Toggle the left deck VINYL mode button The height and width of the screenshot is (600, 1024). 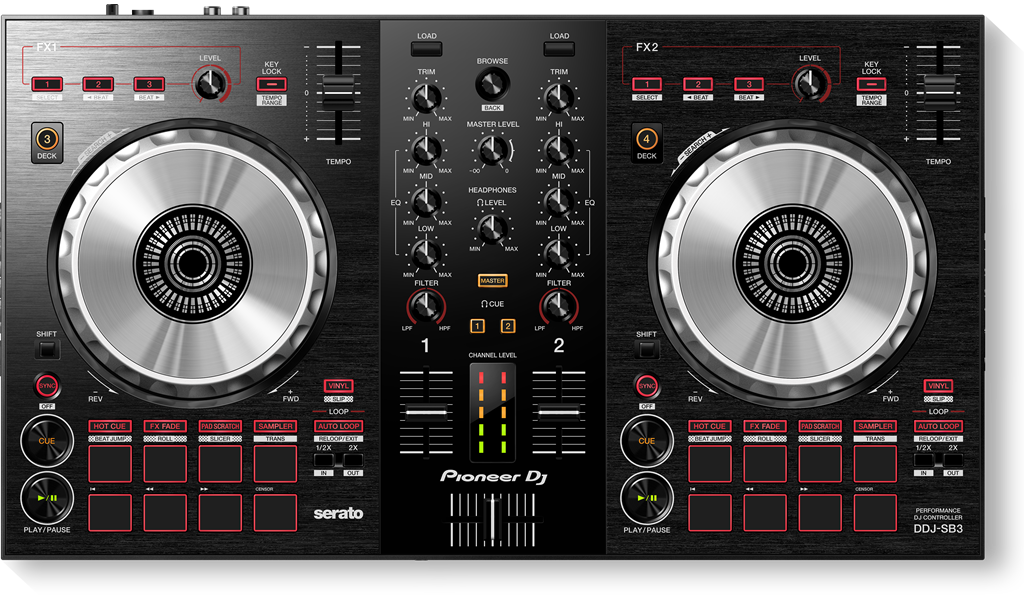[338, 386]
